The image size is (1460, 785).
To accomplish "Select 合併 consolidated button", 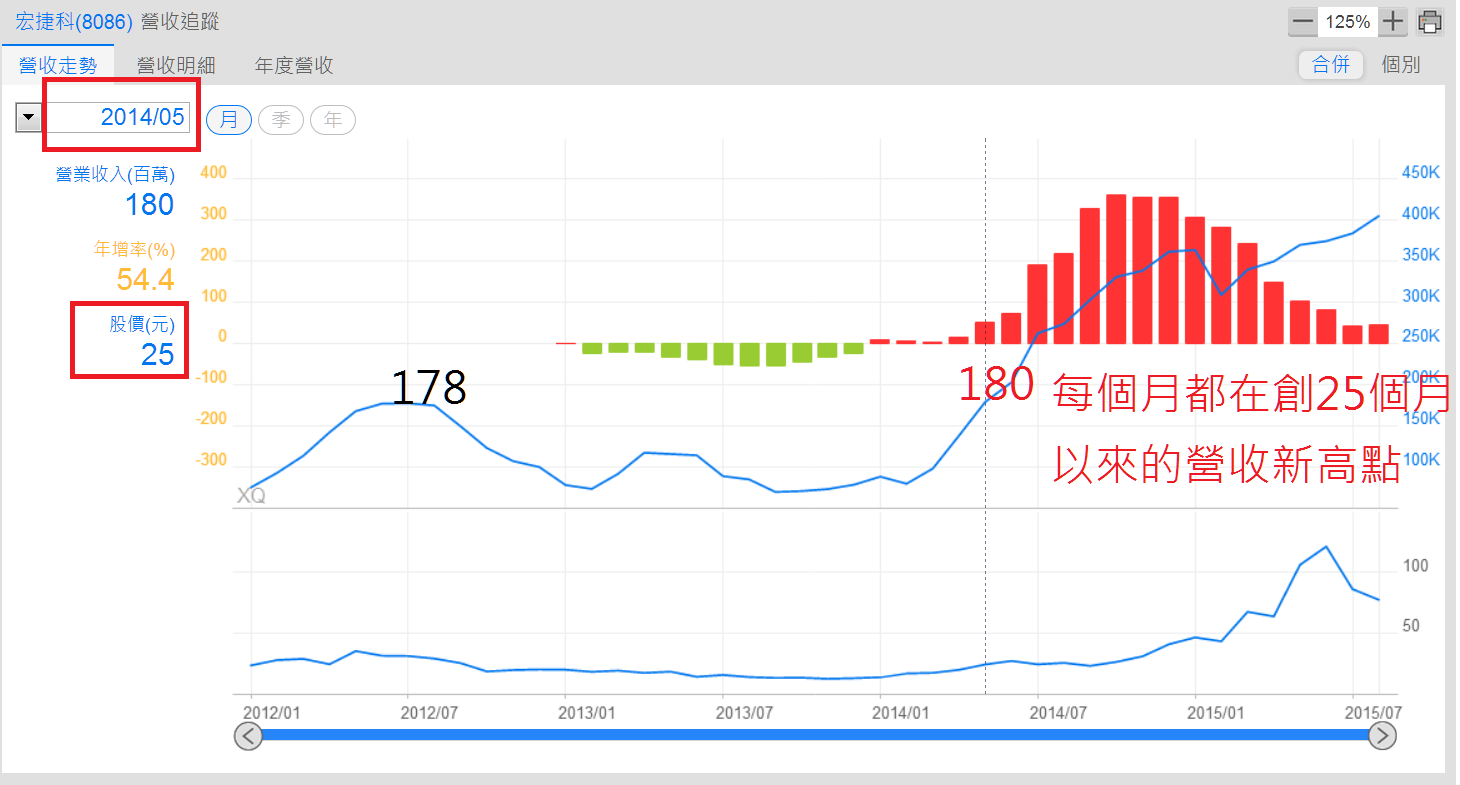I will pyautogui.click(x=1331, y=65).
